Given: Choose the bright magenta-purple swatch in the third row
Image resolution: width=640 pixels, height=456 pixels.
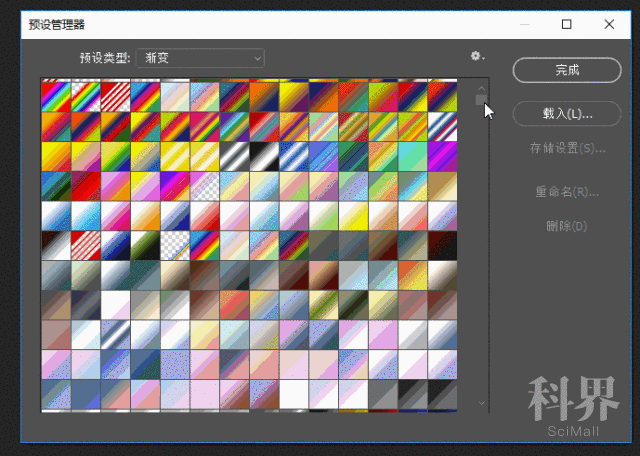Looking at the screenshot, I should pyautogui.click(x=442, y=156).
